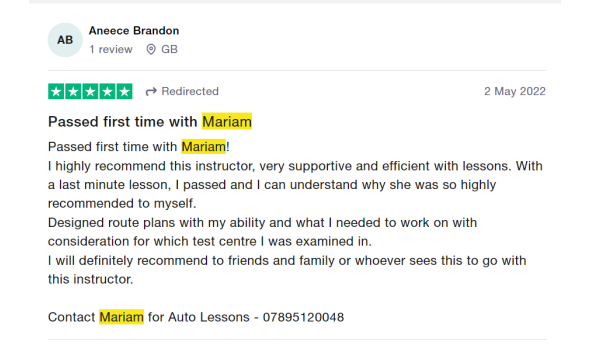Click the 2 May 2022 date
The height and width of the screenshot is (361, 595).
515,91
